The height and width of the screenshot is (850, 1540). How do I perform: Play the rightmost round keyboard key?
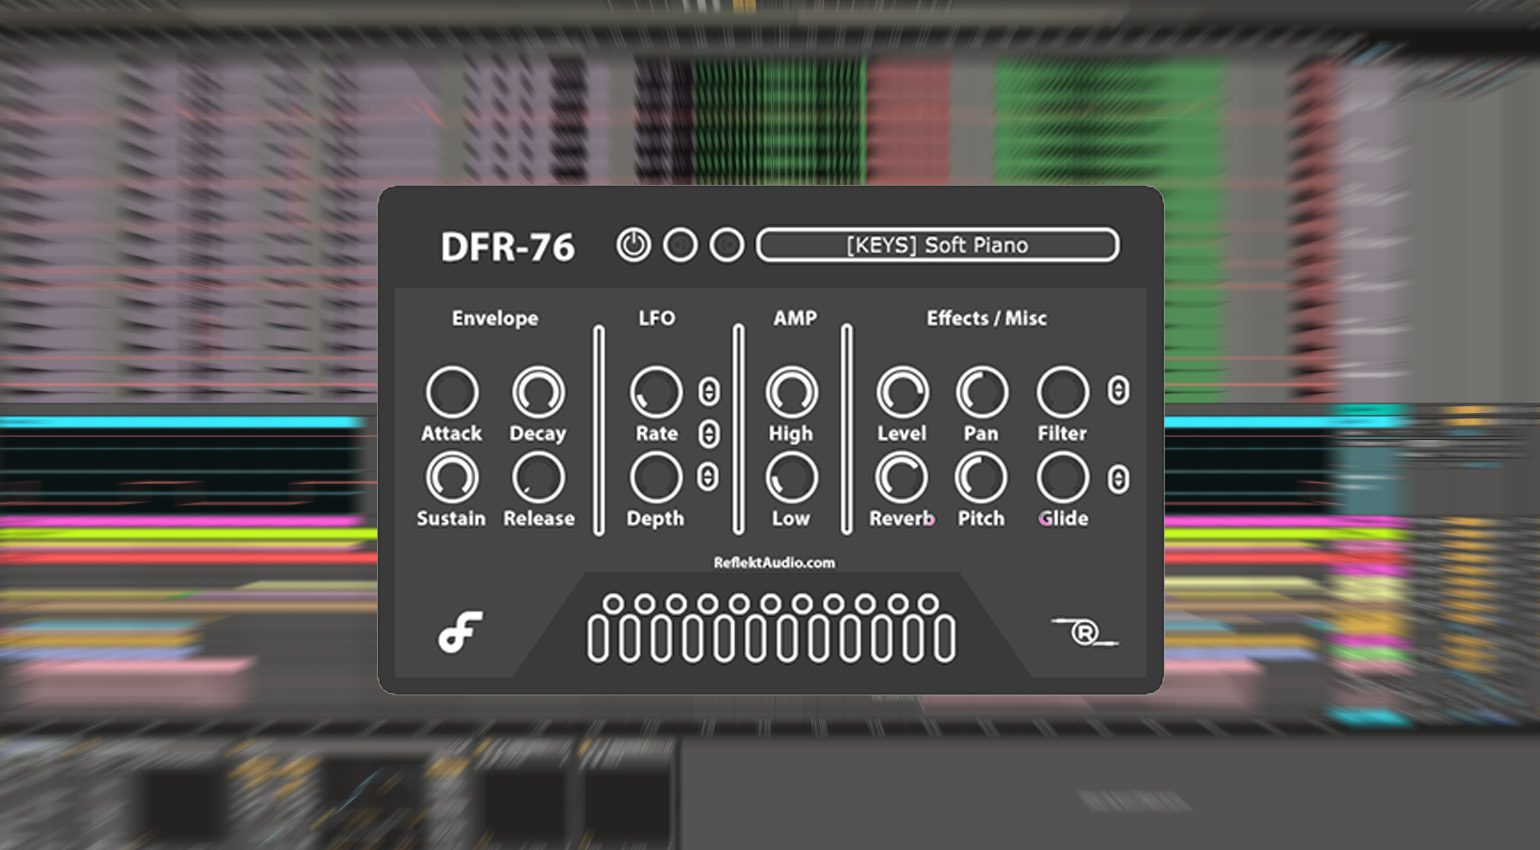click(x=928, y=603)
